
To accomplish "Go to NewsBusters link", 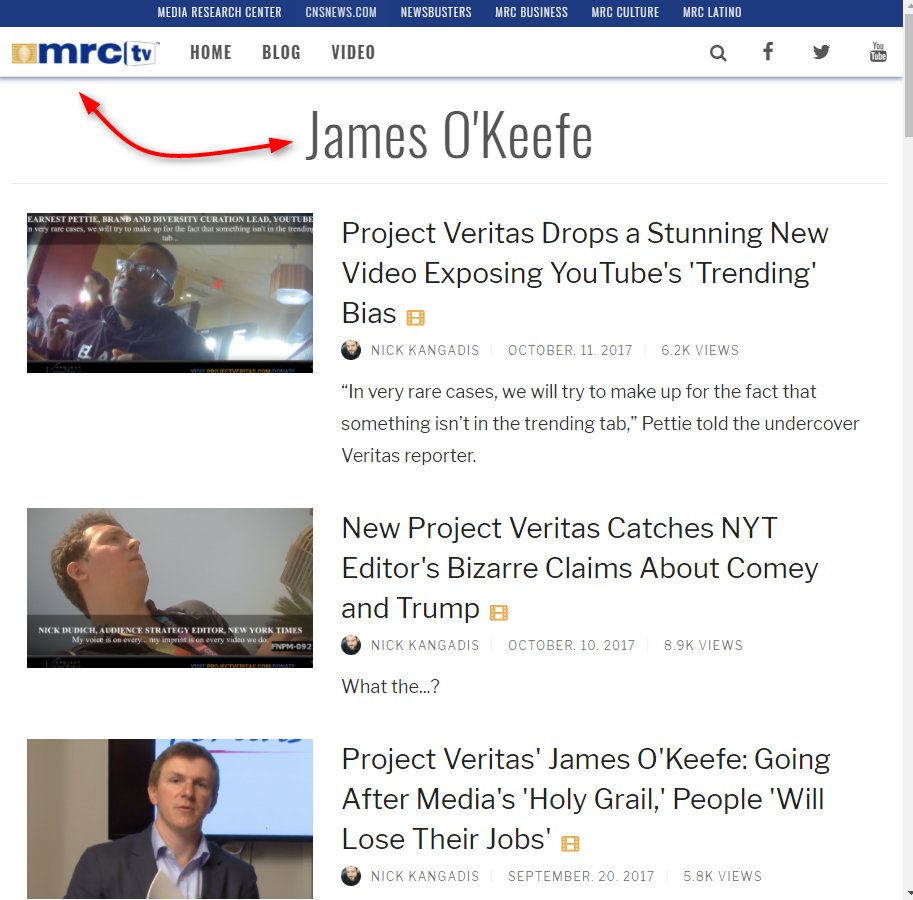I will click(x=436, y=12).
